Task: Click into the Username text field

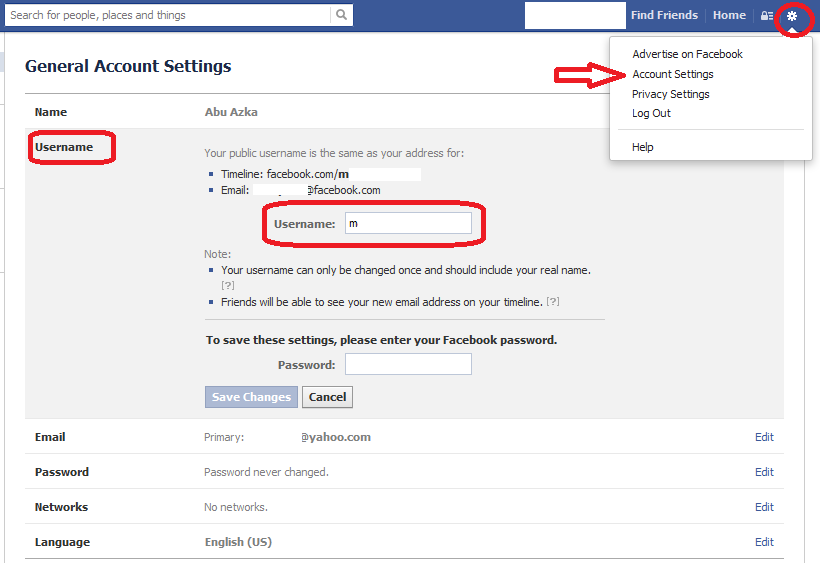Action: [x=408, y=223]
